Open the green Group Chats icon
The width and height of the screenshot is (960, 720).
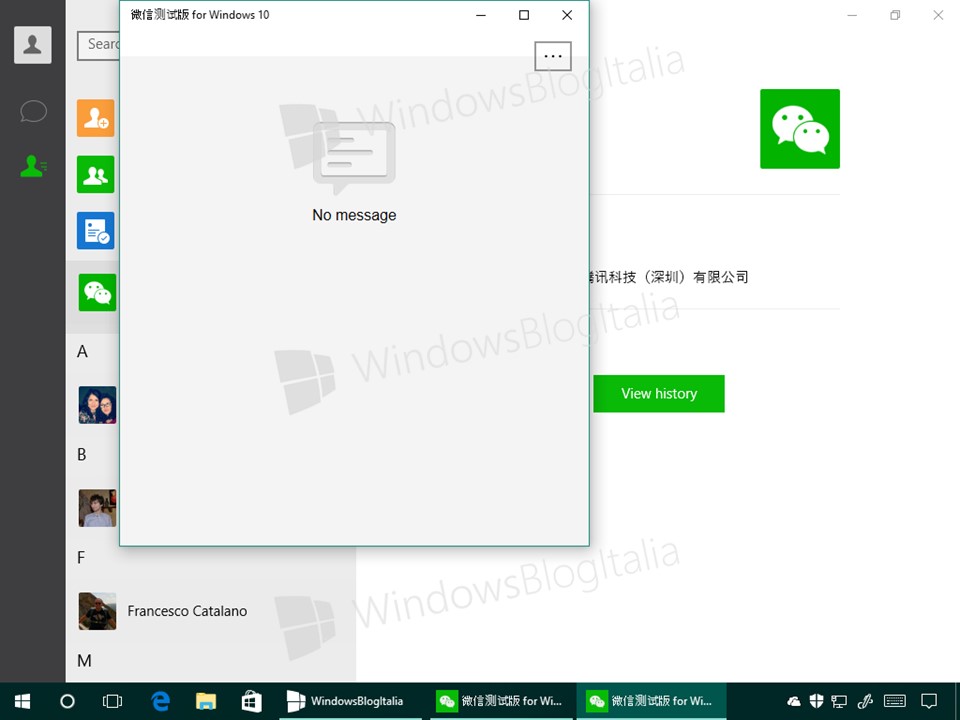tap(96, 174)
